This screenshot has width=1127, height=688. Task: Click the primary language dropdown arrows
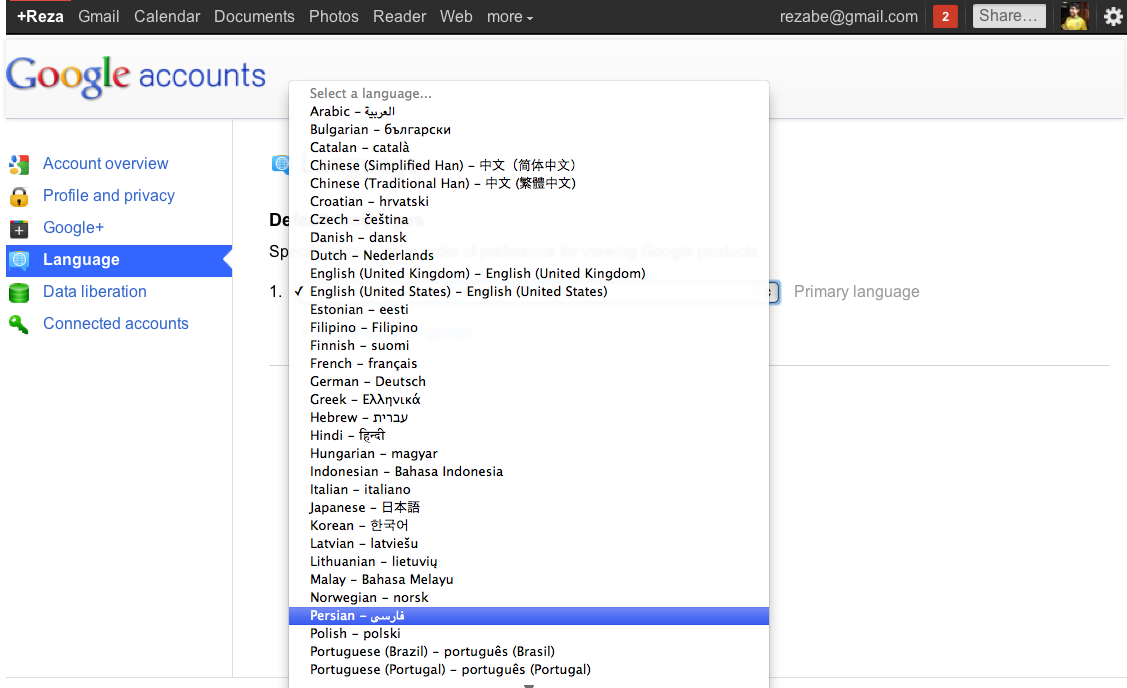(x=773, y=292)
